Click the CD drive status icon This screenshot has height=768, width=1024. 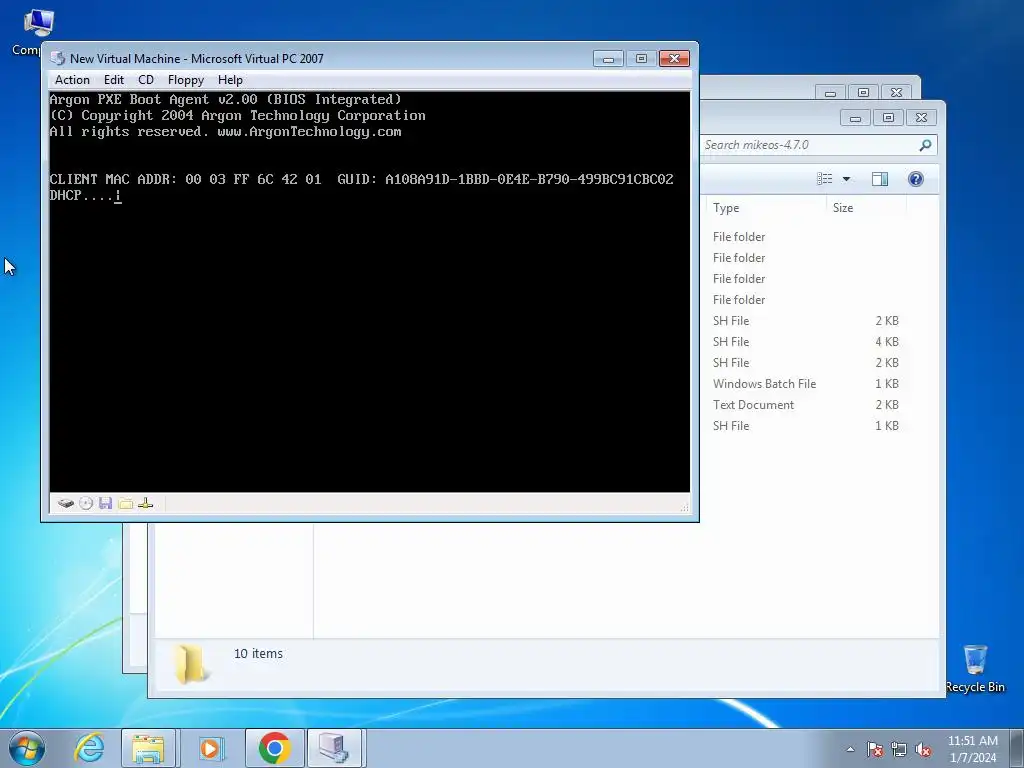point(86,504)
